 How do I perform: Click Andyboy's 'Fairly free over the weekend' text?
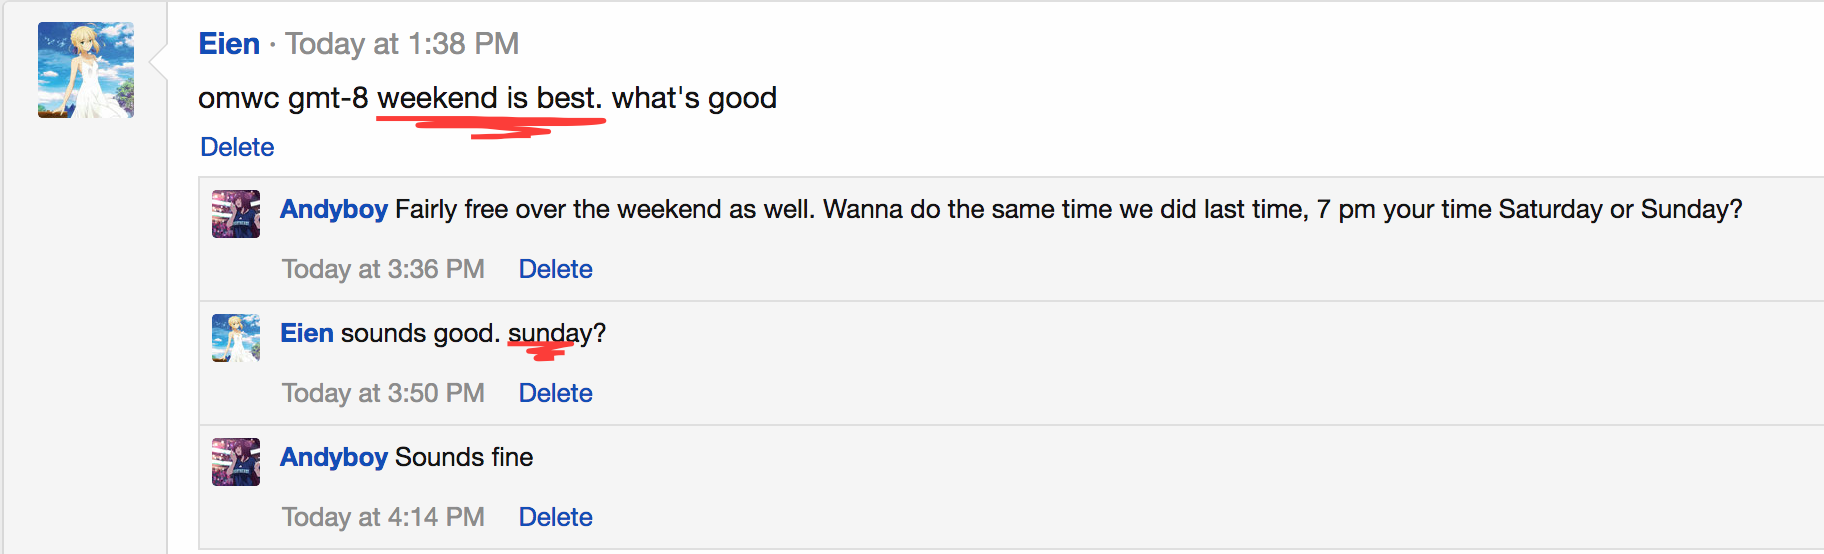[x=1069, y=209]
